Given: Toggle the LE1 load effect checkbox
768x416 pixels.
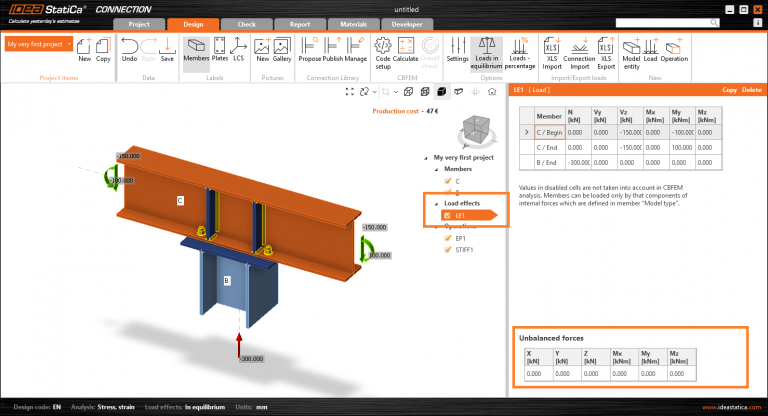Looking at the screenshot, I should 447,215.
